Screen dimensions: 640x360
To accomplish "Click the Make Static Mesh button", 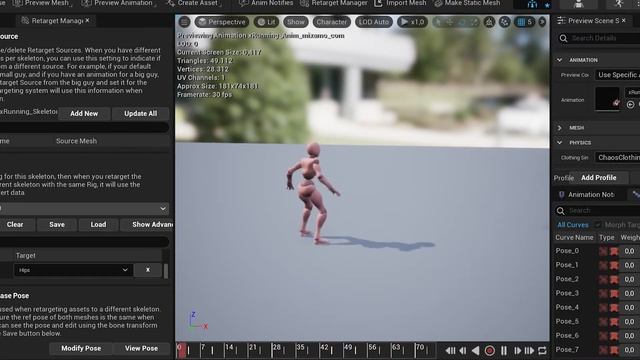I will [467, 3].
